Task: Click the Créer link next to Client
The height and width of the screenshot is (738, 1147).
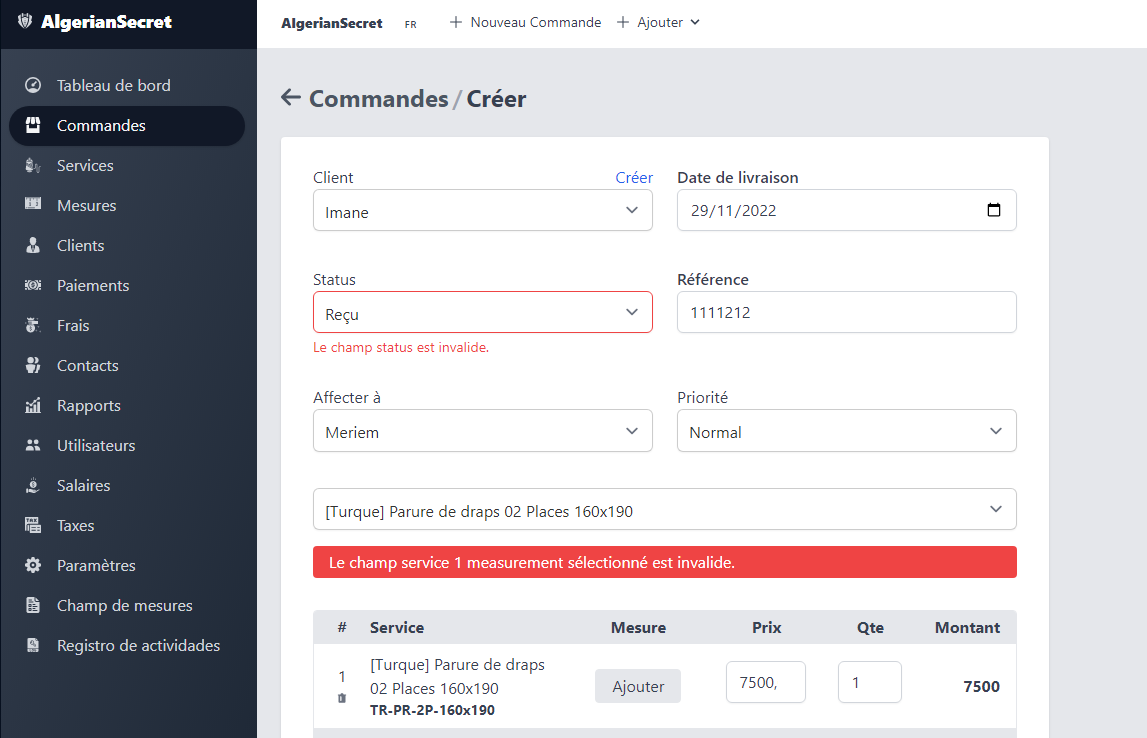Action: click(633, 178)
